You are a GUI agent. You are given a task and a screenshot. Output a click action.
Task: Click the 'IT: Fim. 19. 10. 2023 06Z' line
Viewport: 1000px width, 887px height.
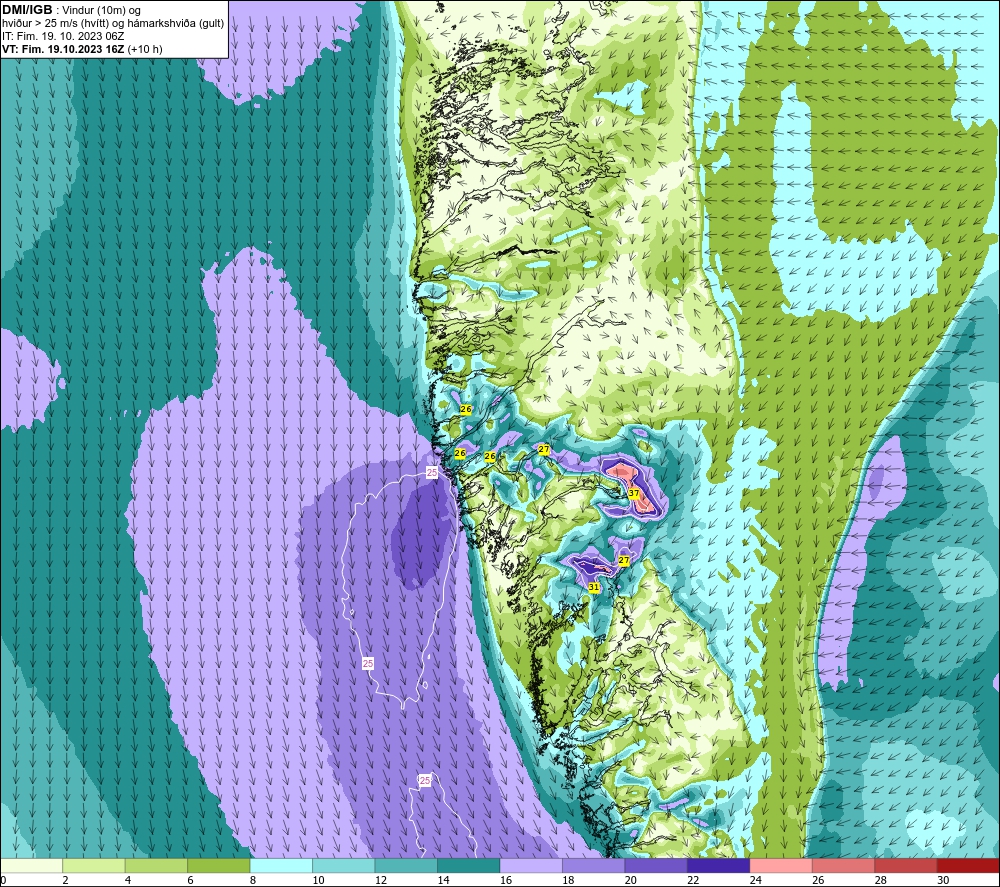63,36
